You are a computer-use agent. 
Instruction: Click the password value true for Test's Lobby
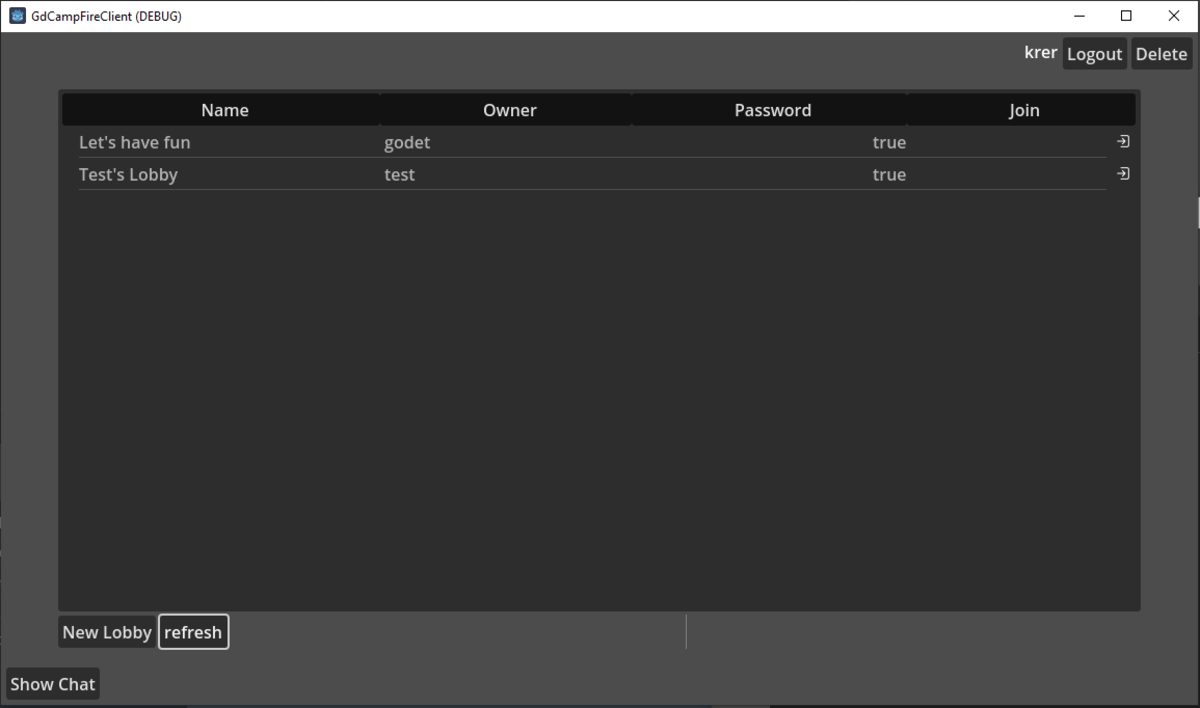888,174
